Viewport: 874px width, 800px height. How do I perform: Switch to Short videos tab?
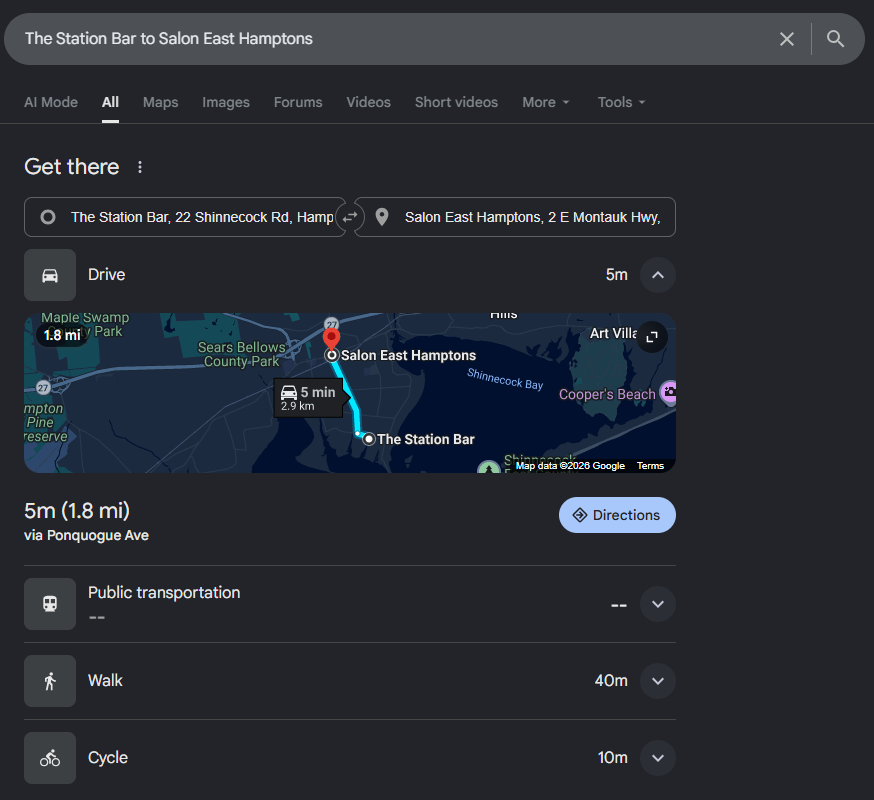coord(457,102)
